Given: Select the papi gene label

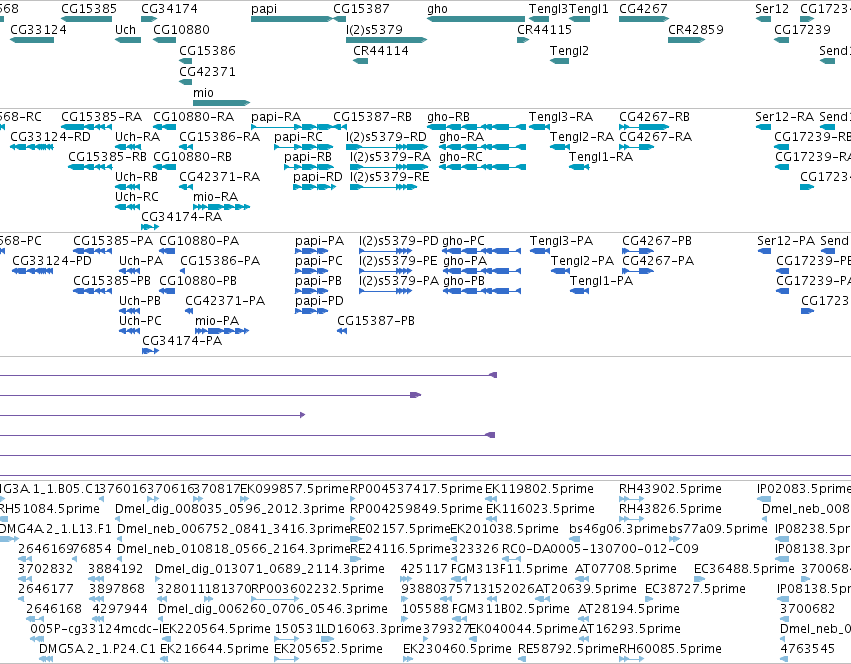Looking at the screenshot, I should [x=264, y=9].
